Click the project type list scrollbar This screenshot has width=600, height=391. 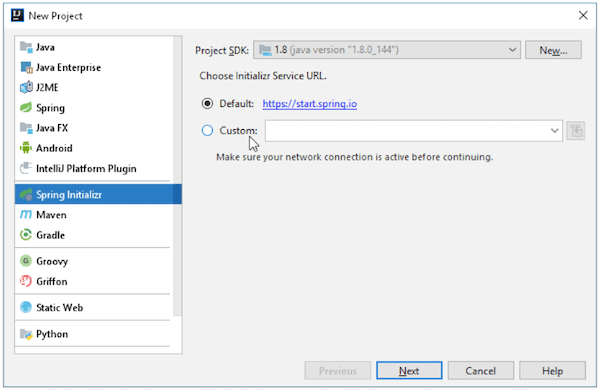click(x=178, y=176)
